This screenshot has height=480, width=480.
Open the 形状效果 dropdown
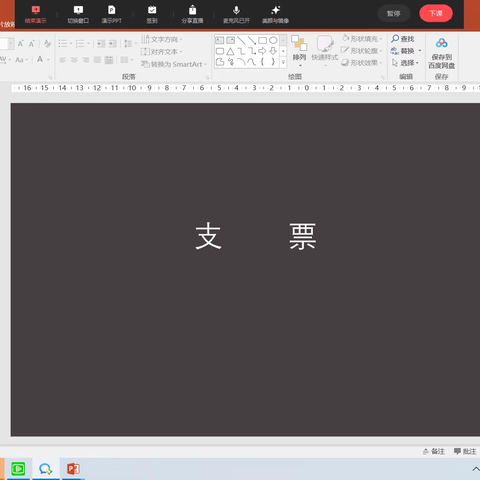click(362, 63)
